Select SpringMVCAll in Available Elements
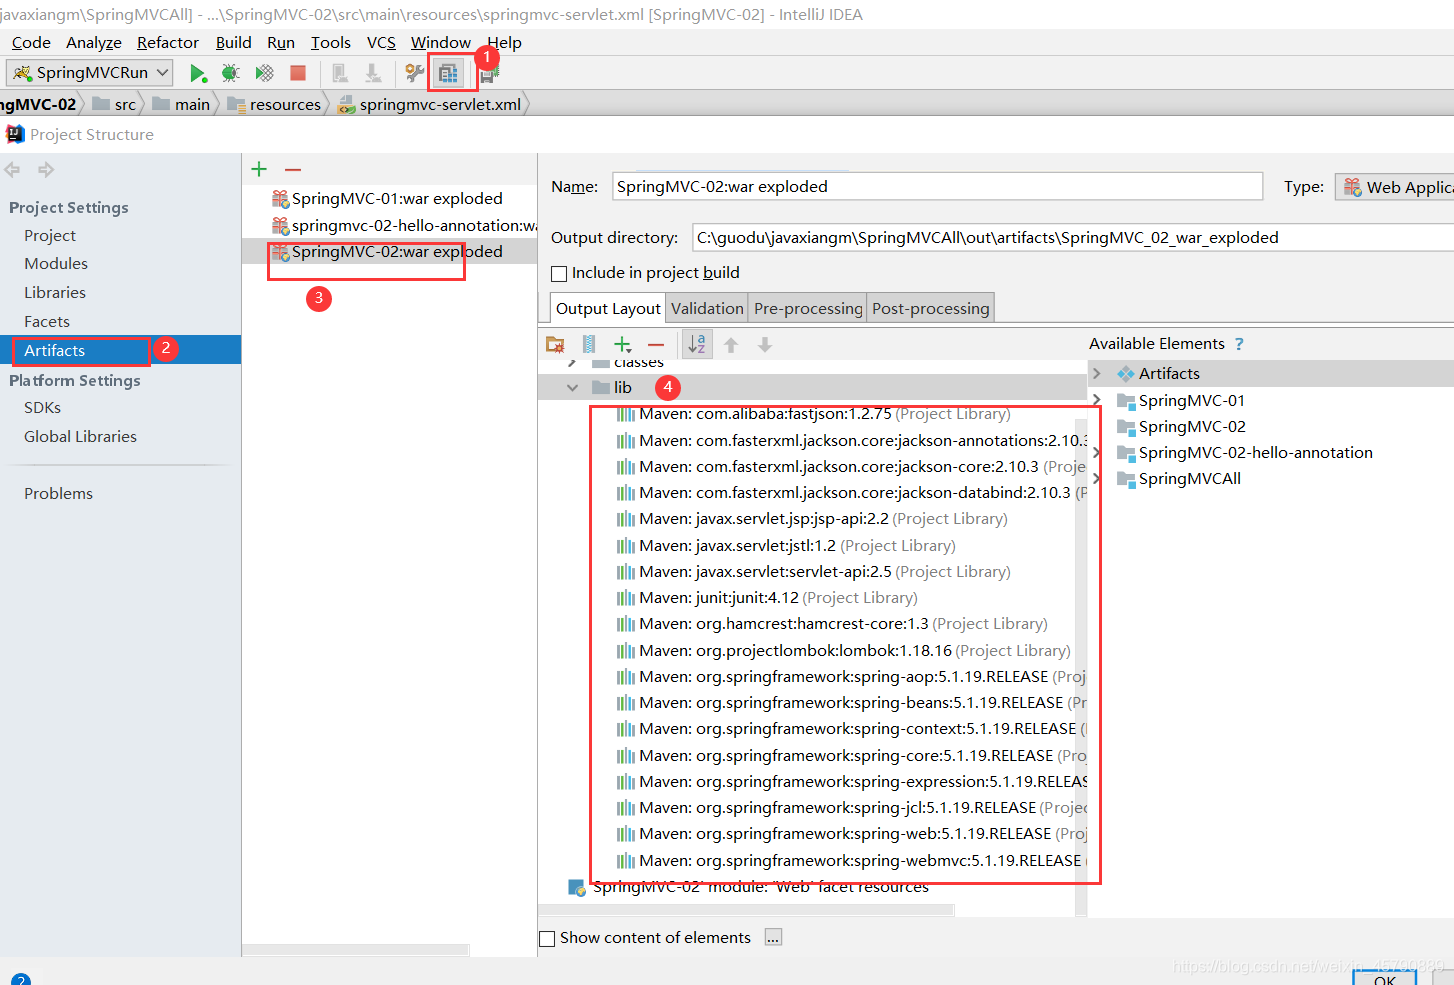The image size is (1454, 985). [1179, 478]
